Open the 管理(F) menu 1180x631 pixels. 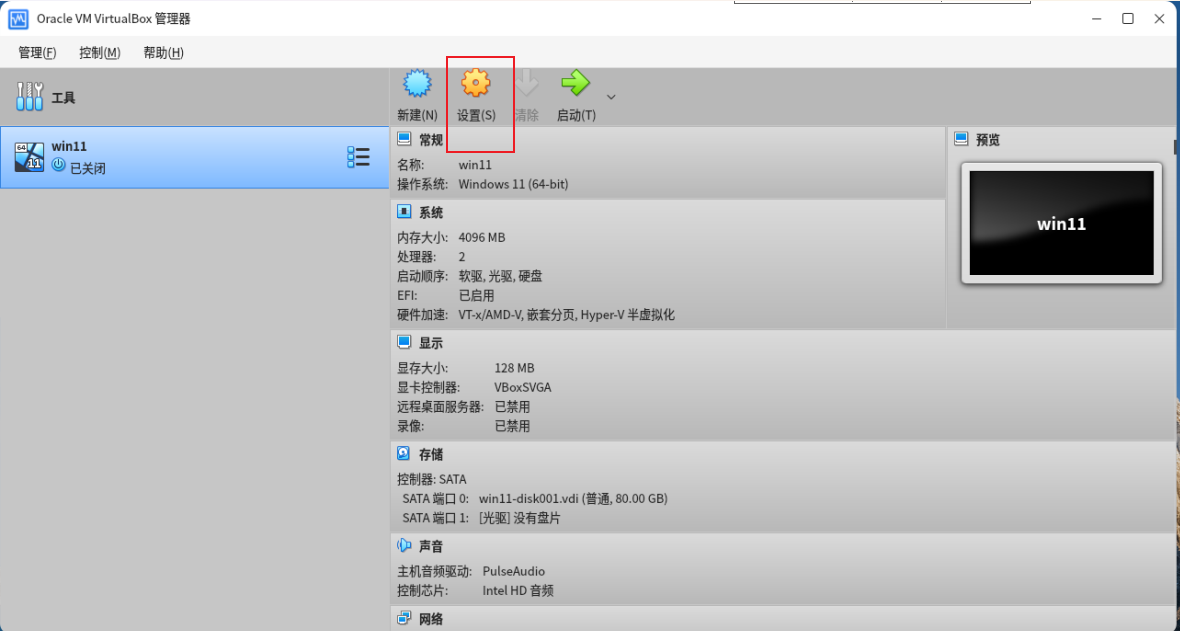[37, 53]
